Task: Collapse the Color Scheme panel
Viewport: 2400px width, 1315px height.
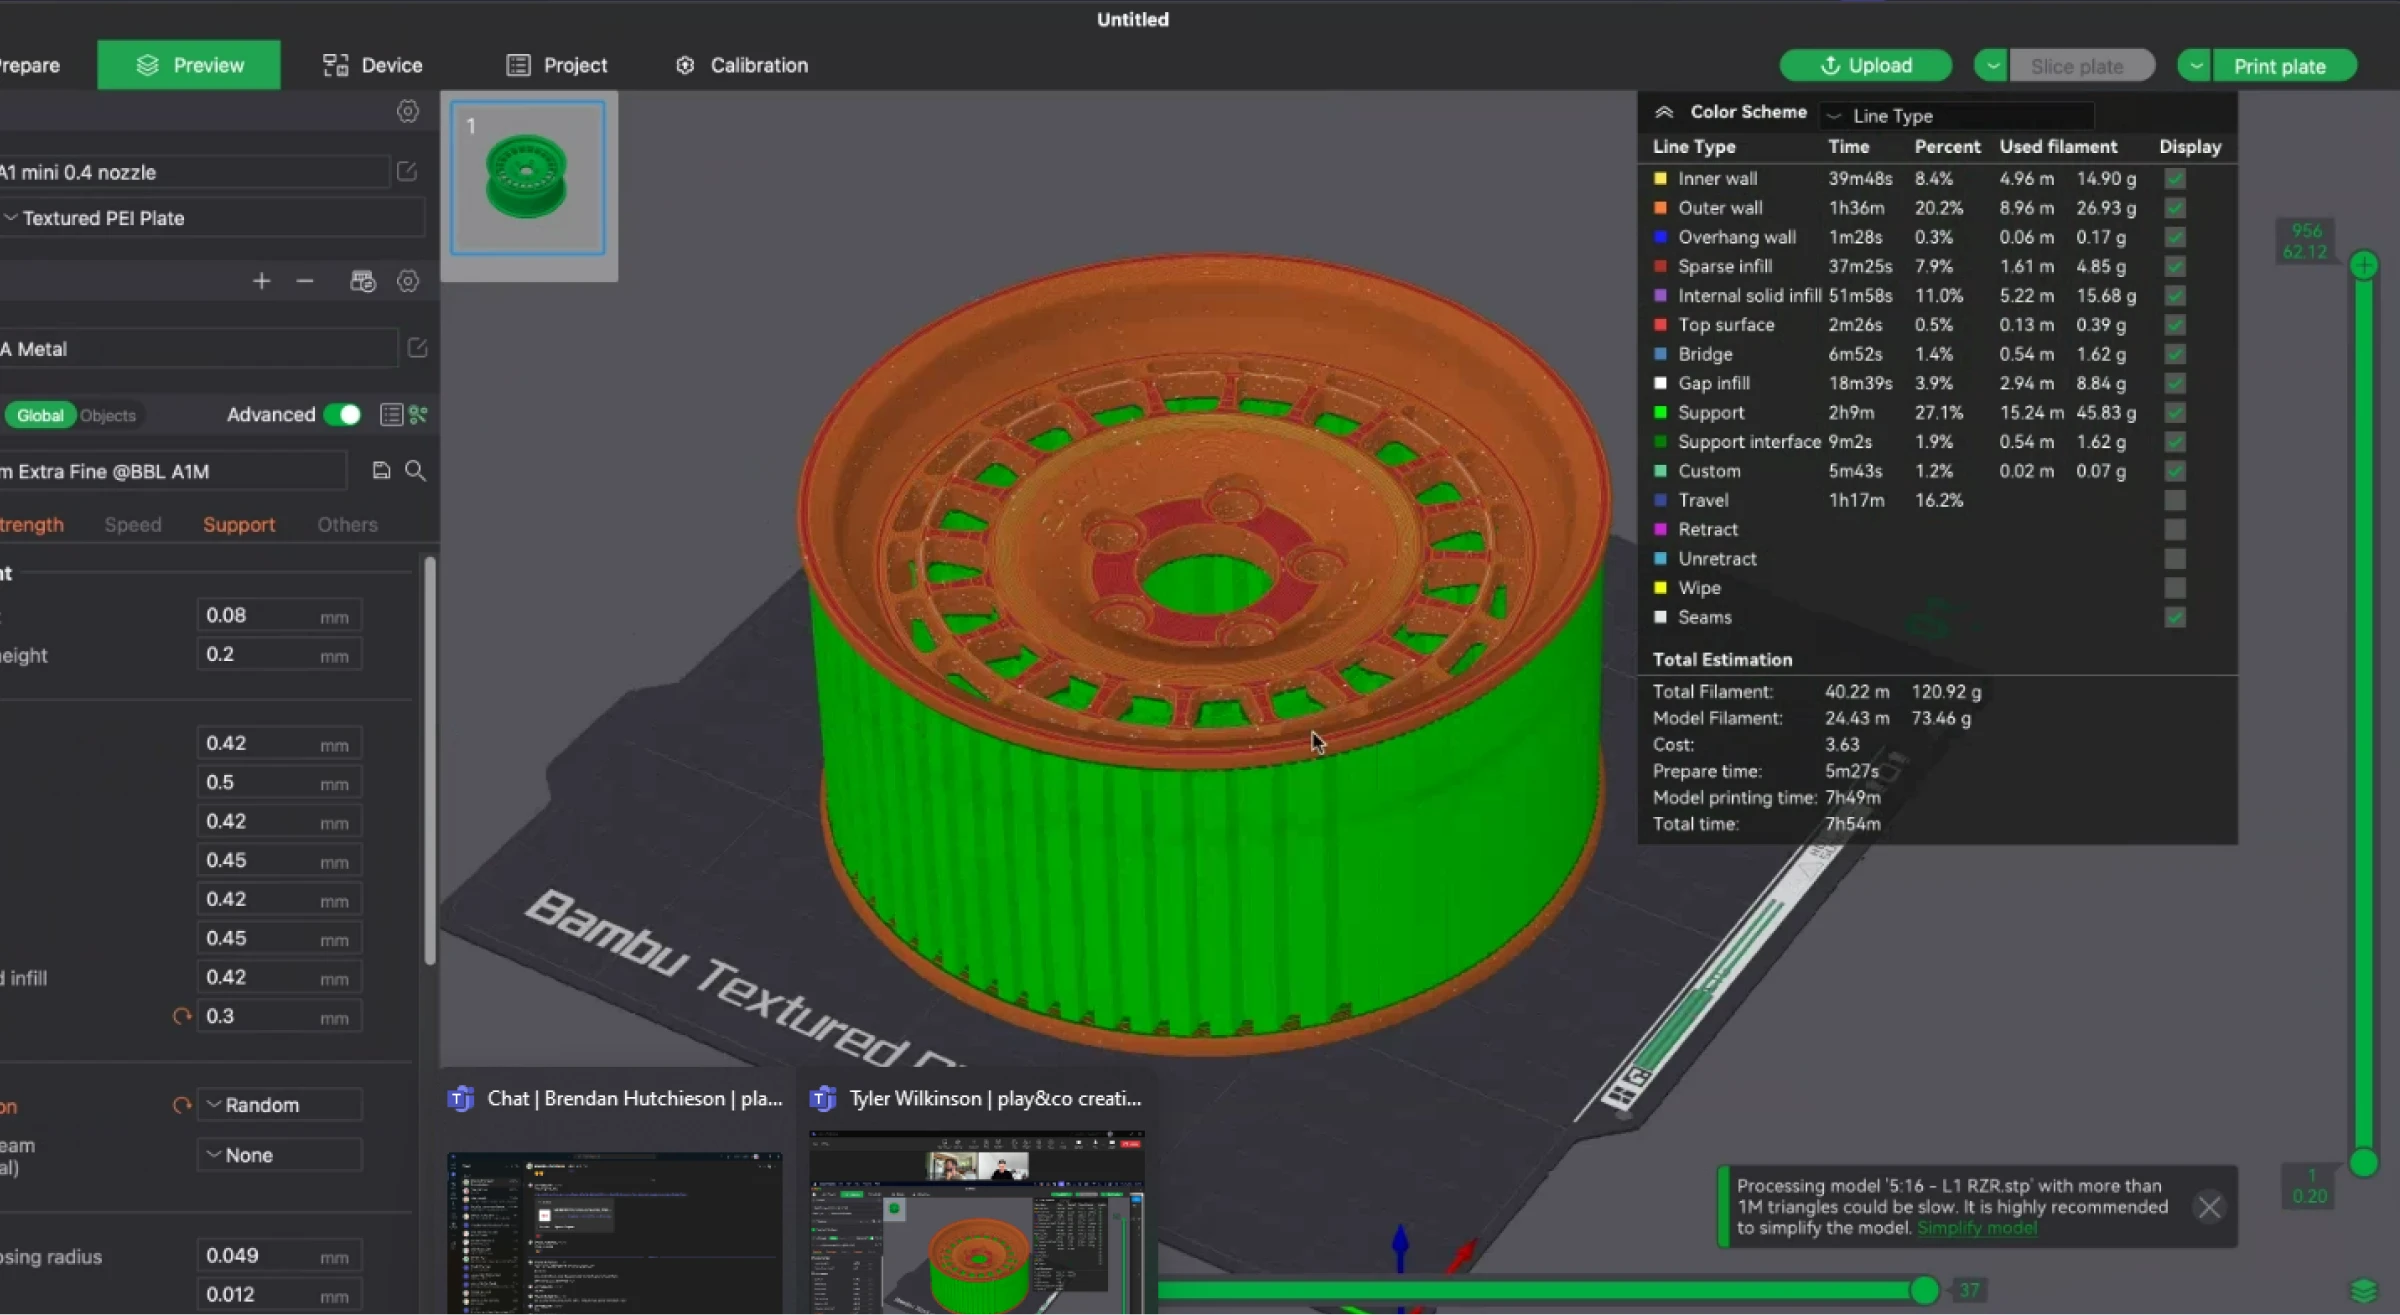Action: coord(1663,112)
